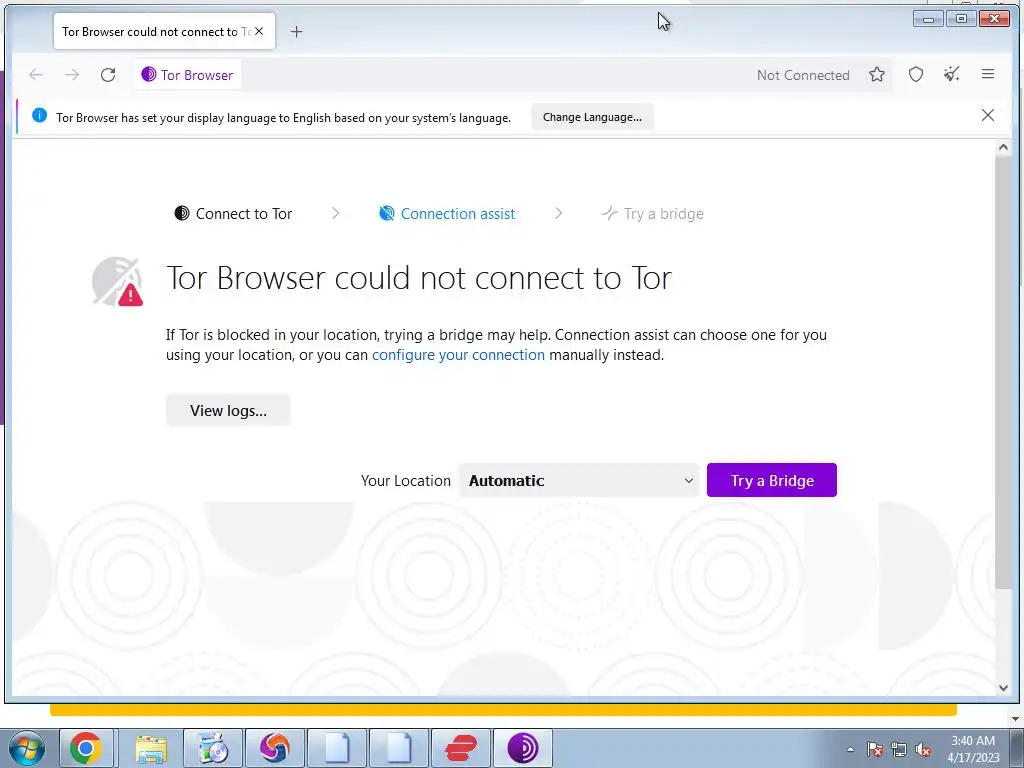The height and width of the screenshot is (768, 1024).
Task: Bookmark this page with the star icon
Action: (877, 74)
